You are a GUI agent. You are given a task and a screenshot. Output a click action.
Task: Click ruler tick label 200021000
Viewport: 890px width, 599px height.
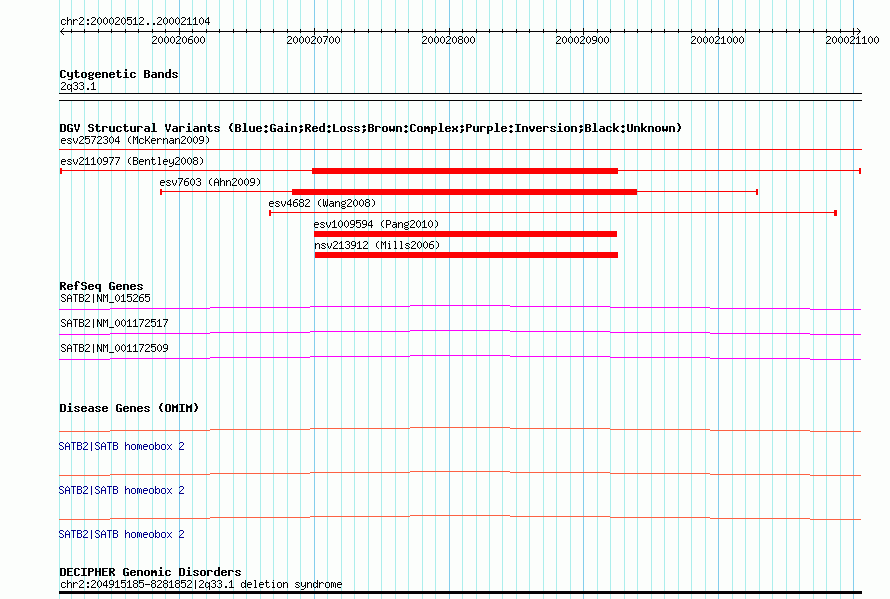click(717, 40)
